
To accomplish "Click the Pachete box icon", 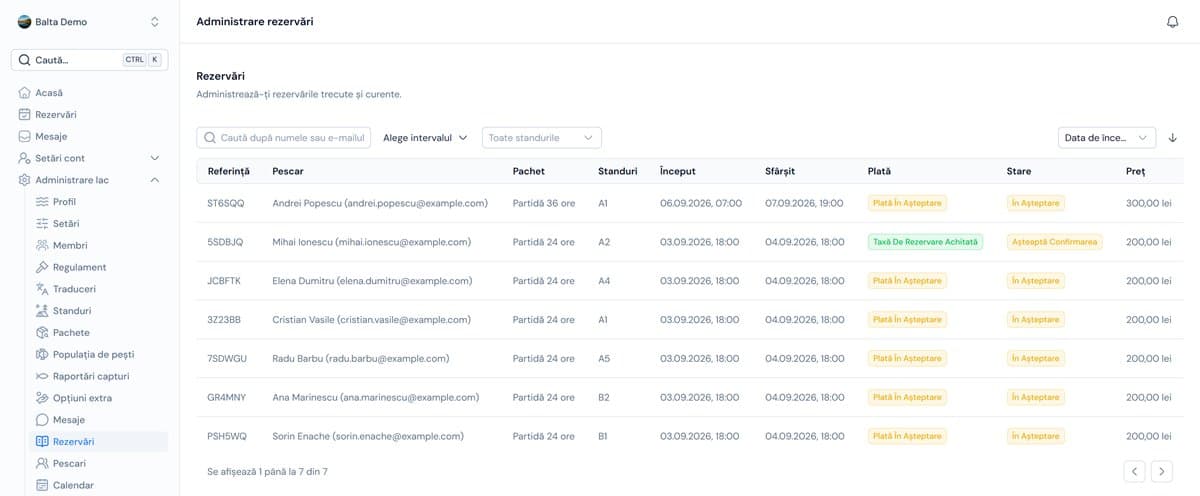I will (x=42, y=333).
